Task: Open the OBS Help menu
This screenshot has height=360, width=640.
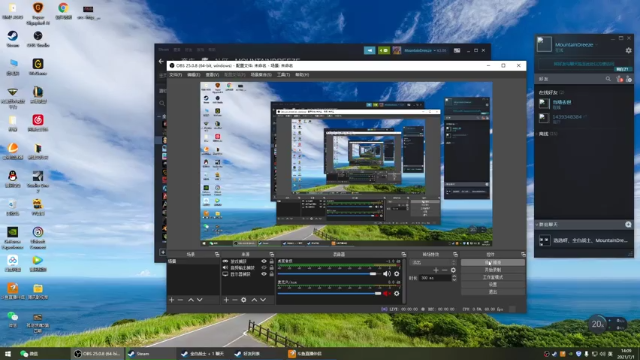Action: click(x=302, y=75)
